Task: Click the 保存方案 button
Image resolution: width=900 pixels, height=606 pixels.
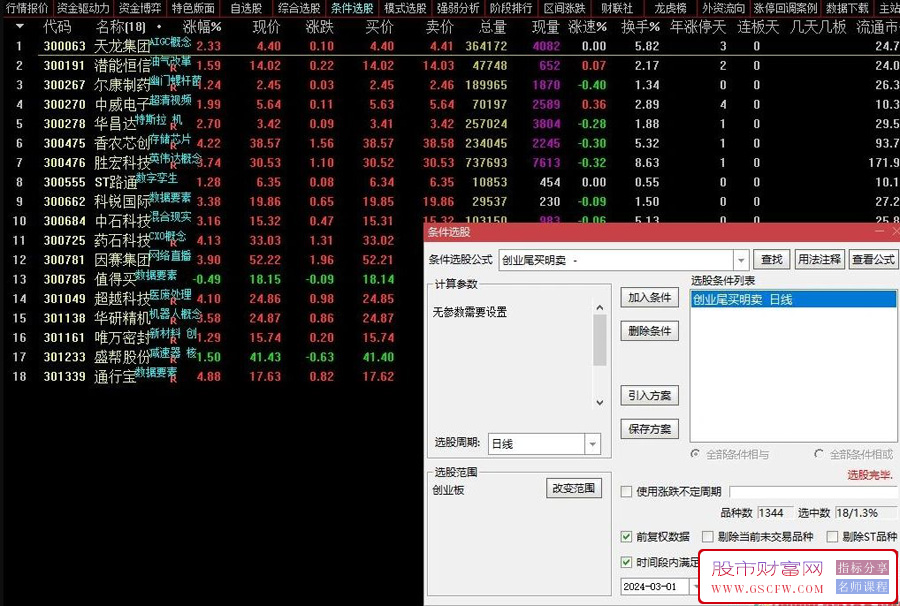Action: tap(650, 429)
